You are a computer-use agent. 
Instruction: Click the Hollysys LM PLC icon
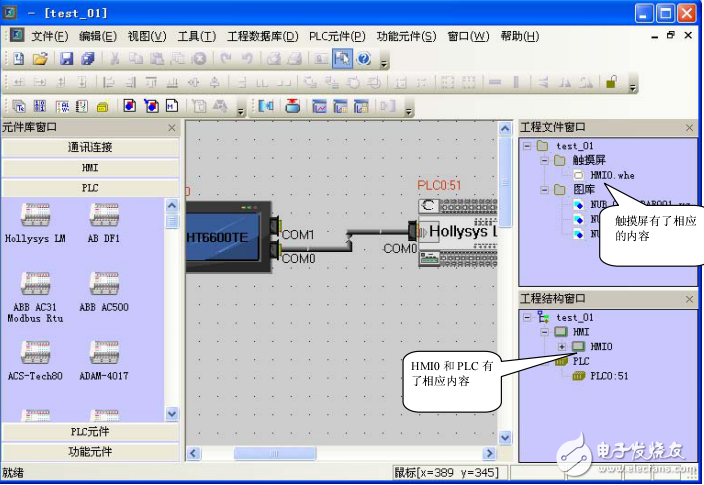coord(34,216)
